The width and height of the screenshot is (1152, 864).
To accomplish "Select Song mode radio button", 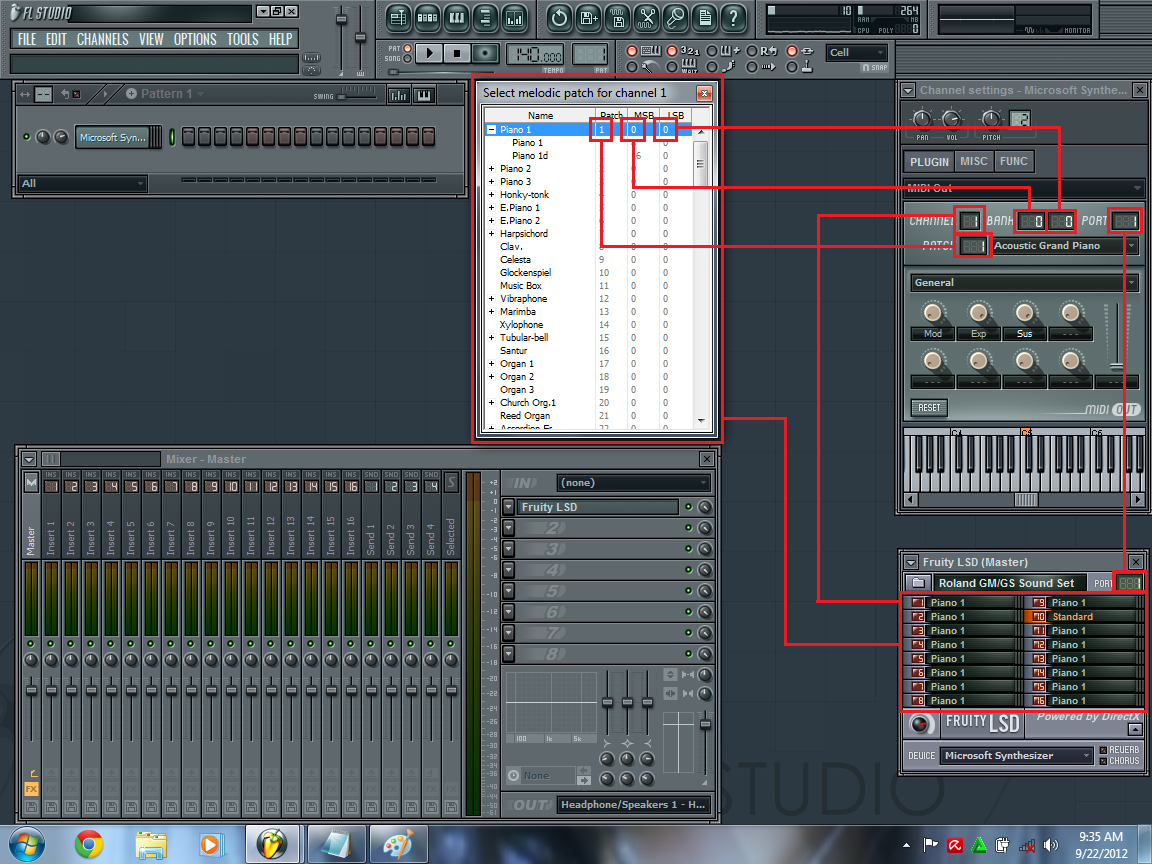I will tap(408, 59).
